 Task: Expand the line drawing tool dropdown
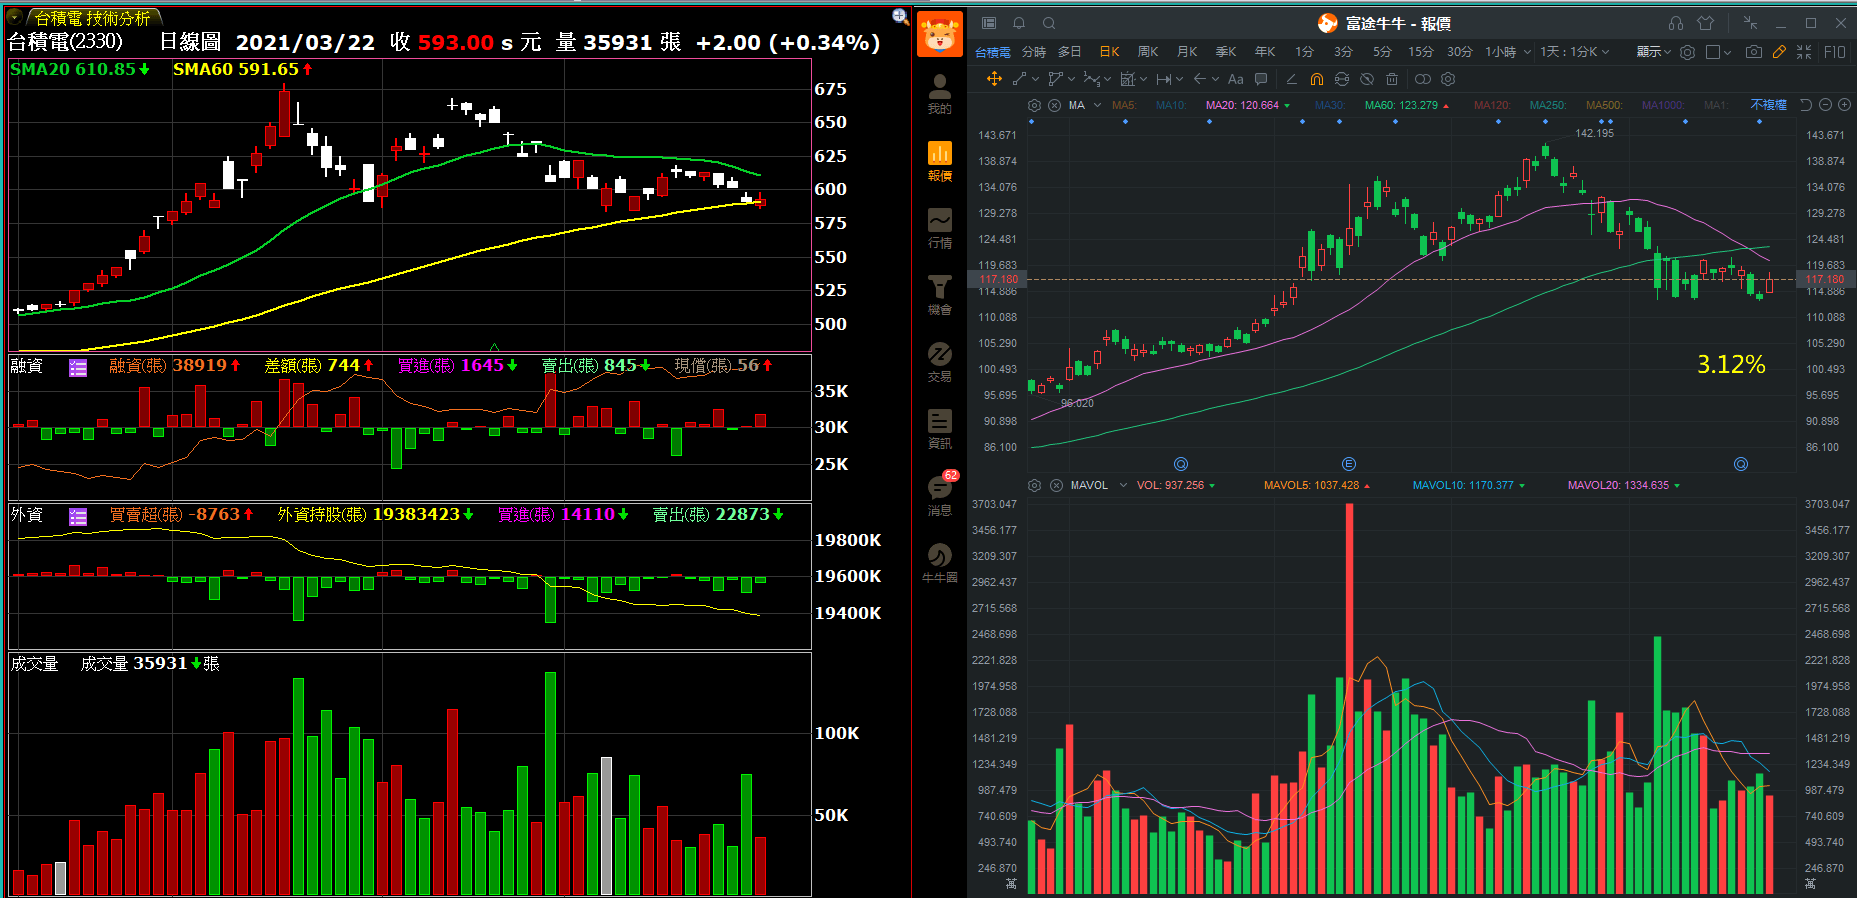[x=1035, y=79]
